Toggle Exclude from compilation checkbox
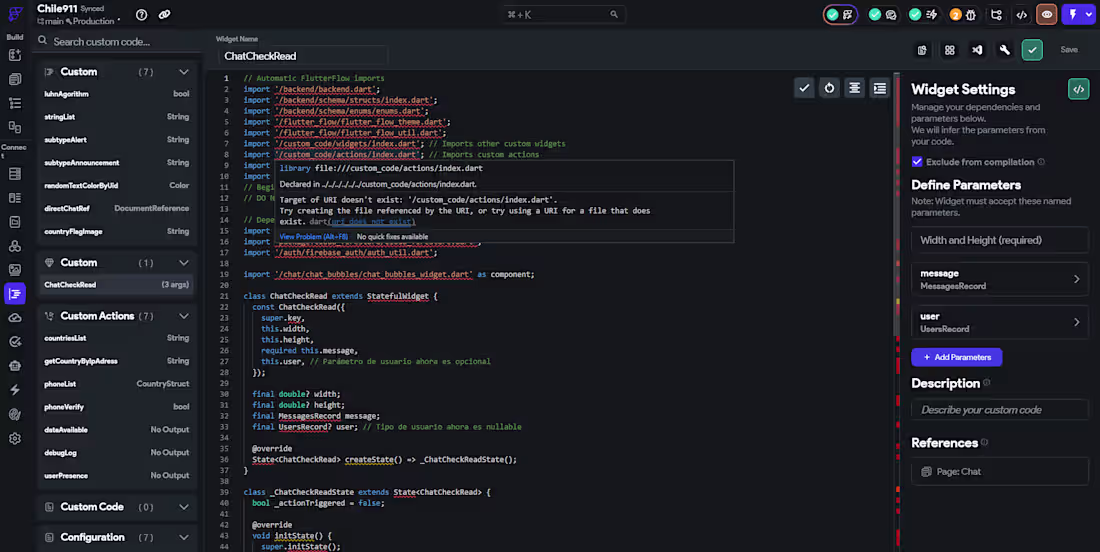The height and width of the screenshot is (552, 1100). 917,162
